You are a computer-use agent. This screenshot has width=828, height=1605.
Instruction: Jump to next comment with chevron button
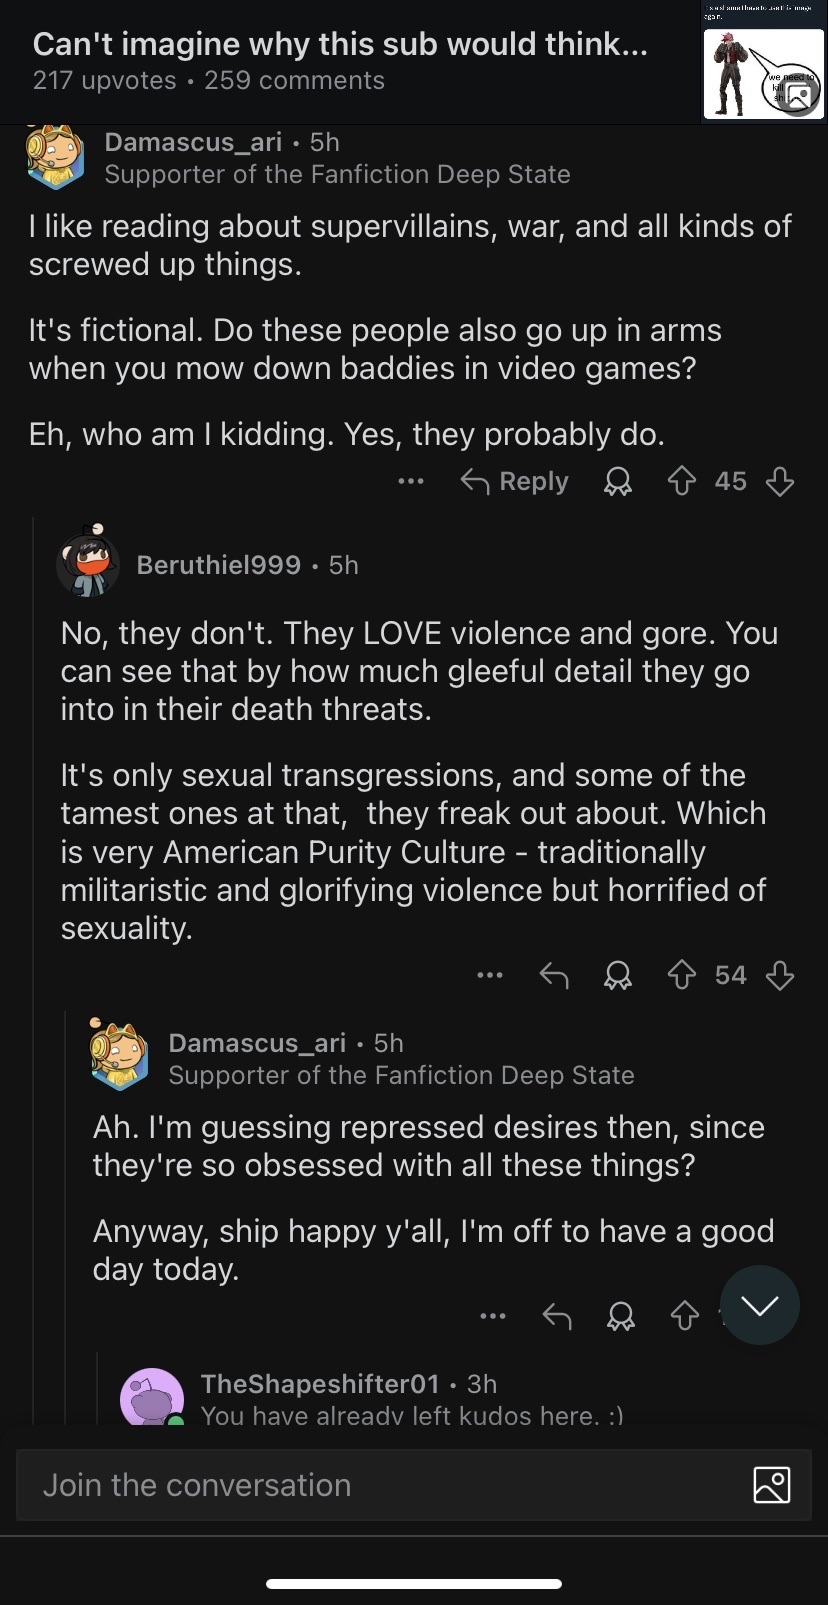coord(760,1305)
